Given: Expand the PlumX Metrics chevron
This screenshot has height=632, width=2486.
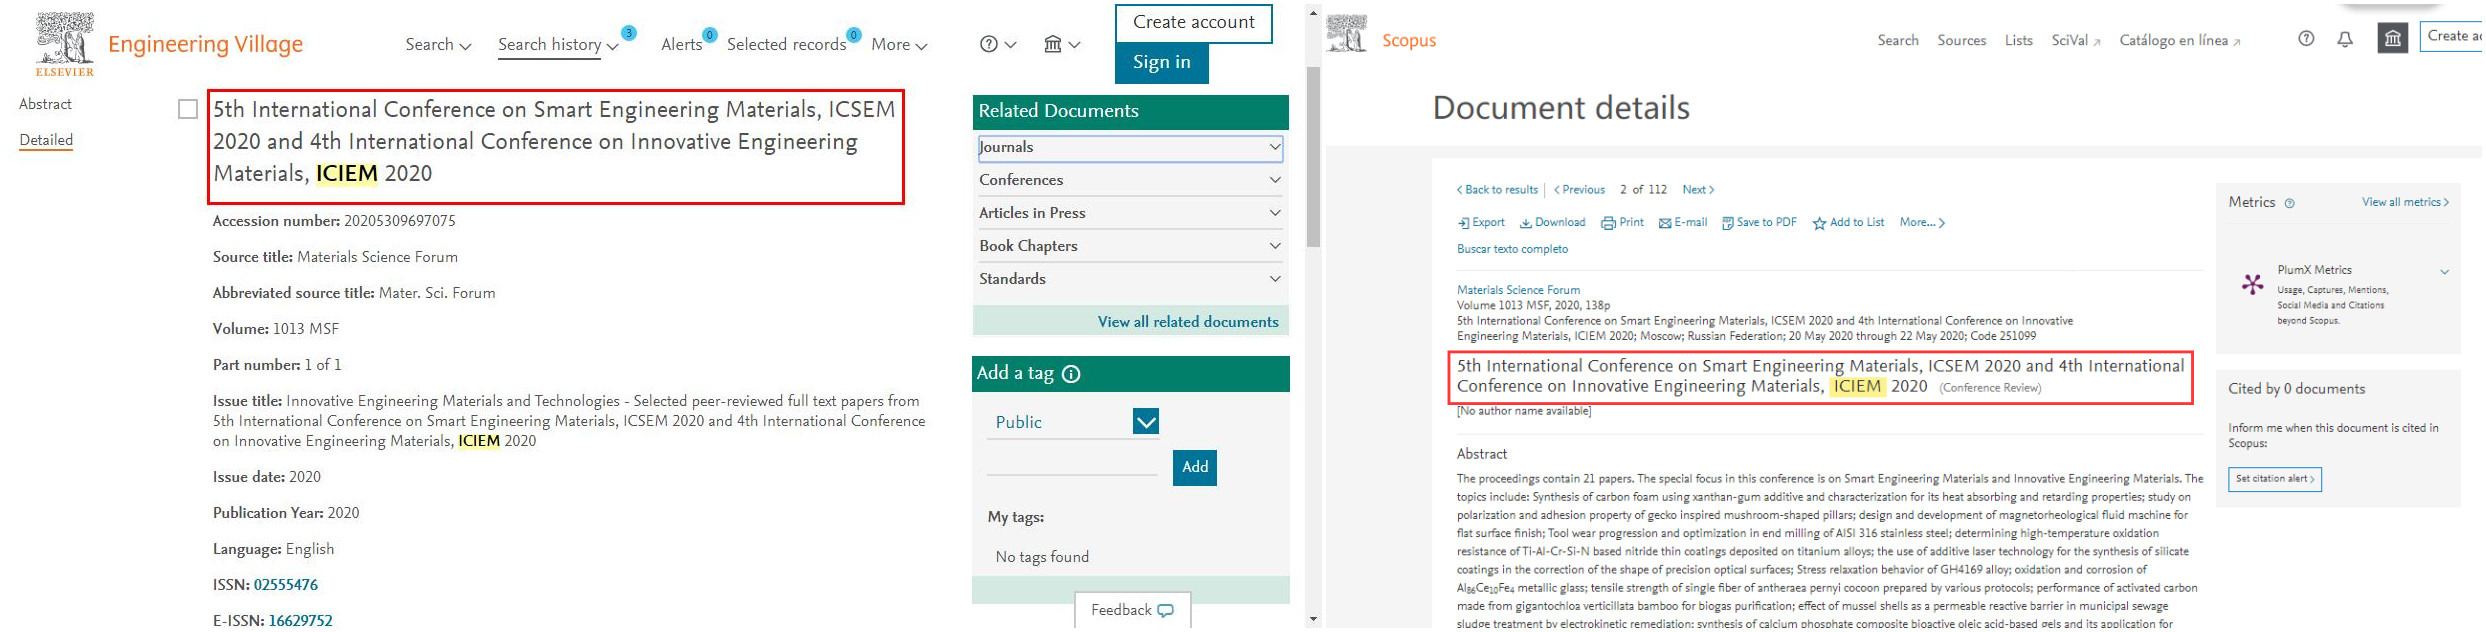Looking at the screenshot, I should click(2444, 272).
